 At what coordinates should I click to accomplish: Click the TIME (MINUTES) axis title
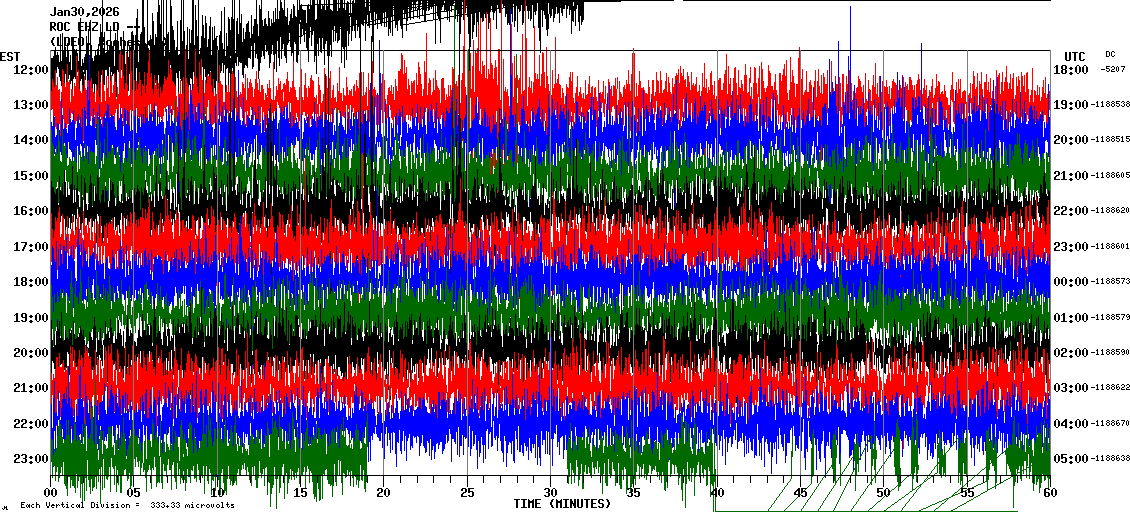pyautogui.click(x=562, y=504)
